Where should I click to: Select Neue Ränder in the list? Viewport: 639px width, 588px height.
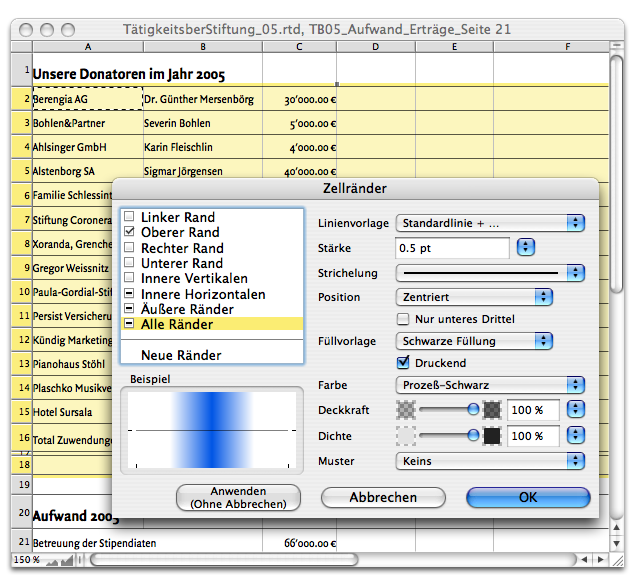(181, 355)
